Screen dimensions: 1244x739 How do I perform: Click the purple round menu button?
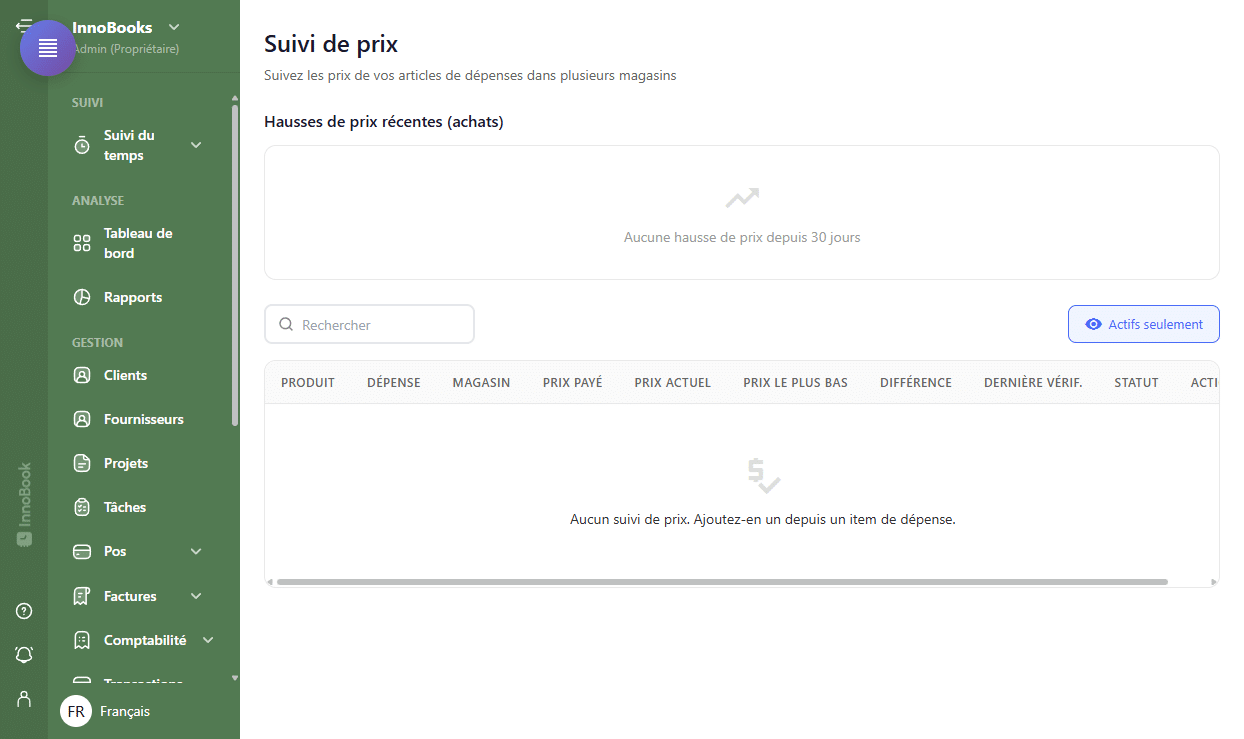pos(48,48)
